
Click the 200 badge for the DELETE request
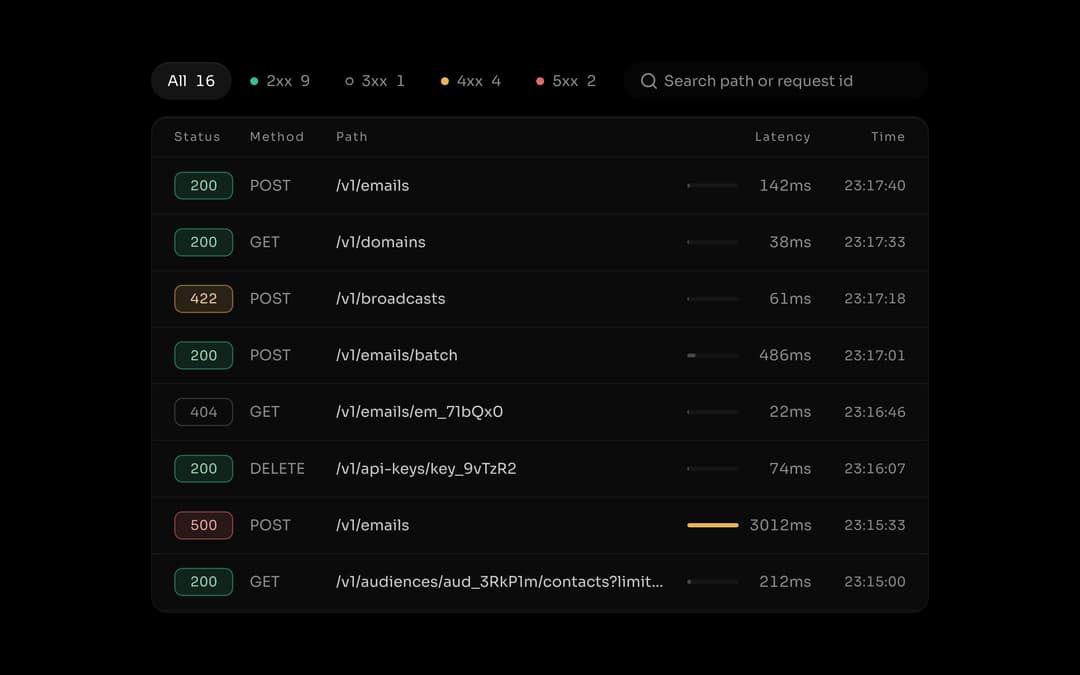click(x=203, y=468)
